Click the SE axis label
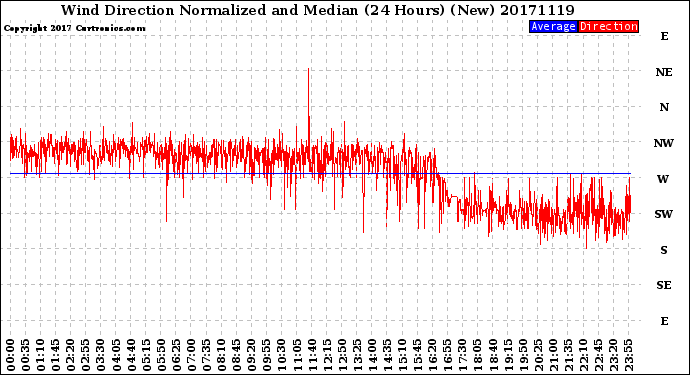The height and width of the screenshot is (375, 690). pos(664,285)
